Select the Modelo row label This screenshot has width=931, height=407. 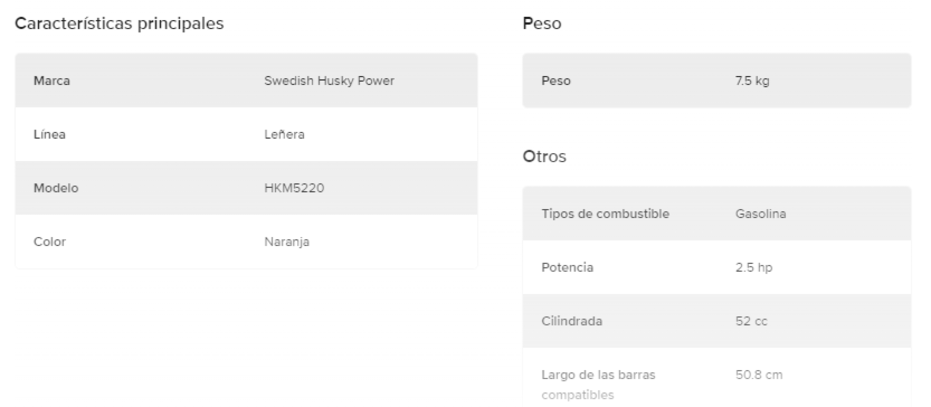pos(56,188)
